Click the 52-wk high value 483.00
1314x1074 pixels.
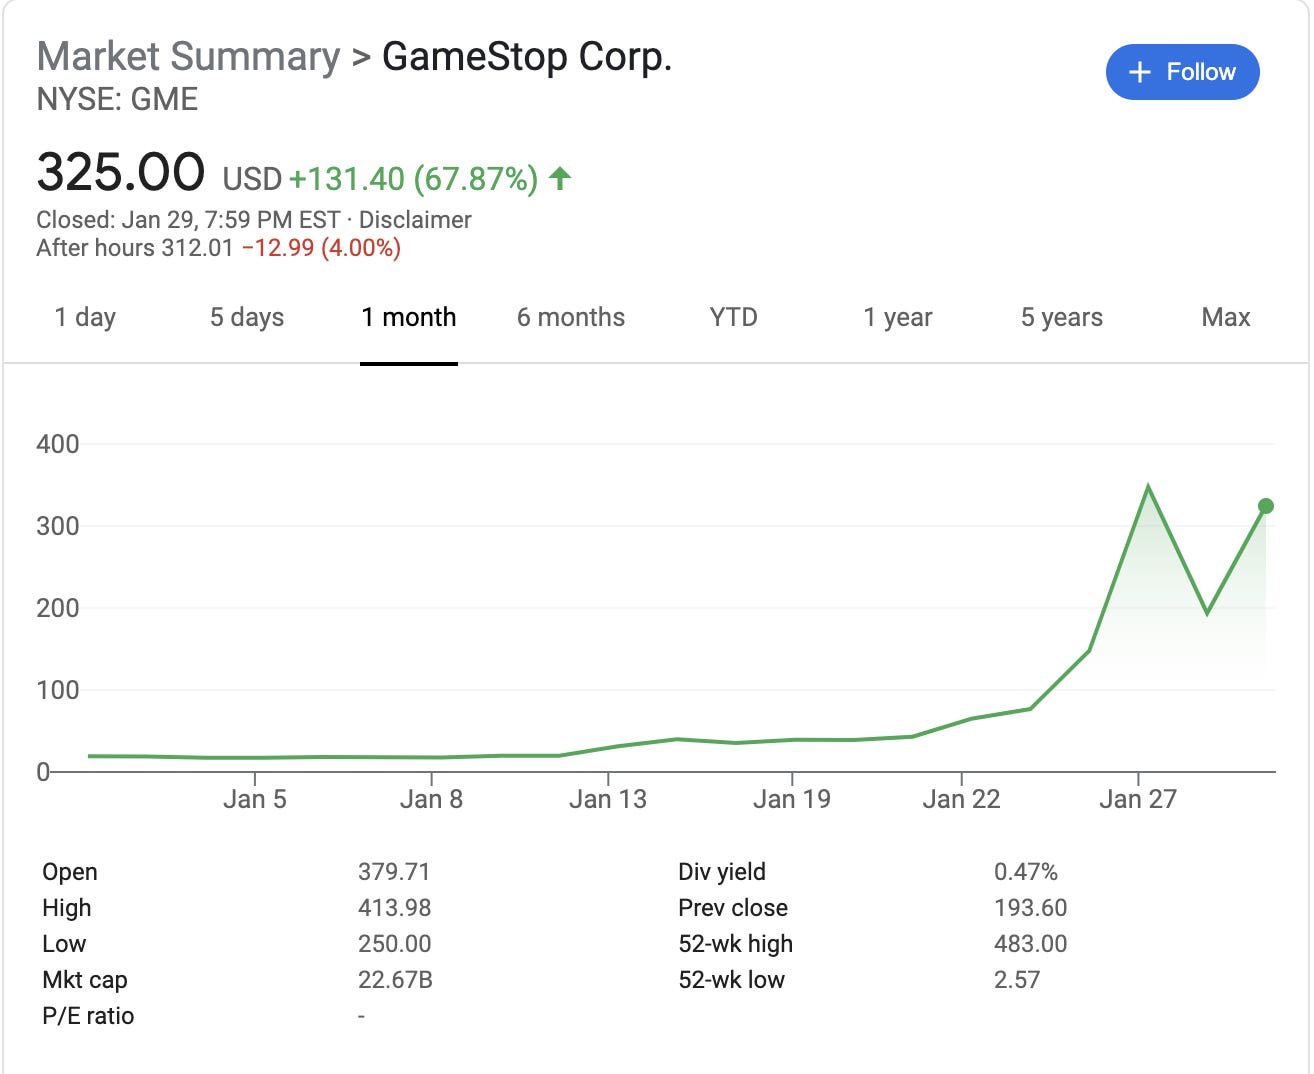pyautogui.click(x=1030, y=944)
